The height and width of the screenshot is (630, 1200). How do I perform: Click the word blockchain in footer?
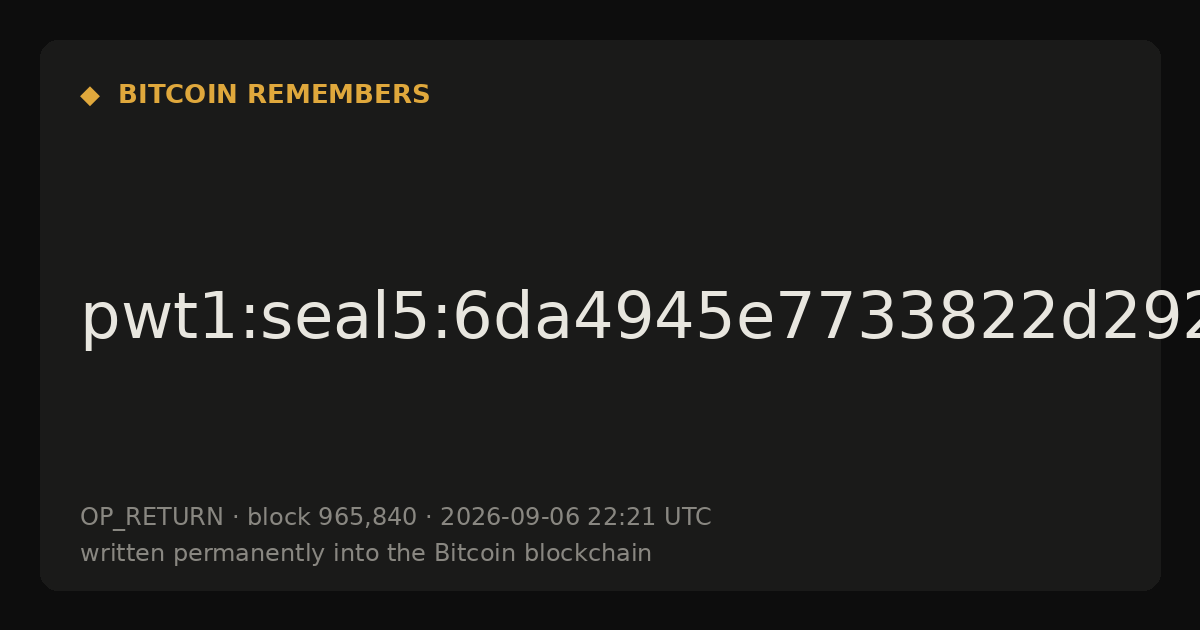(x=583, y=554)
